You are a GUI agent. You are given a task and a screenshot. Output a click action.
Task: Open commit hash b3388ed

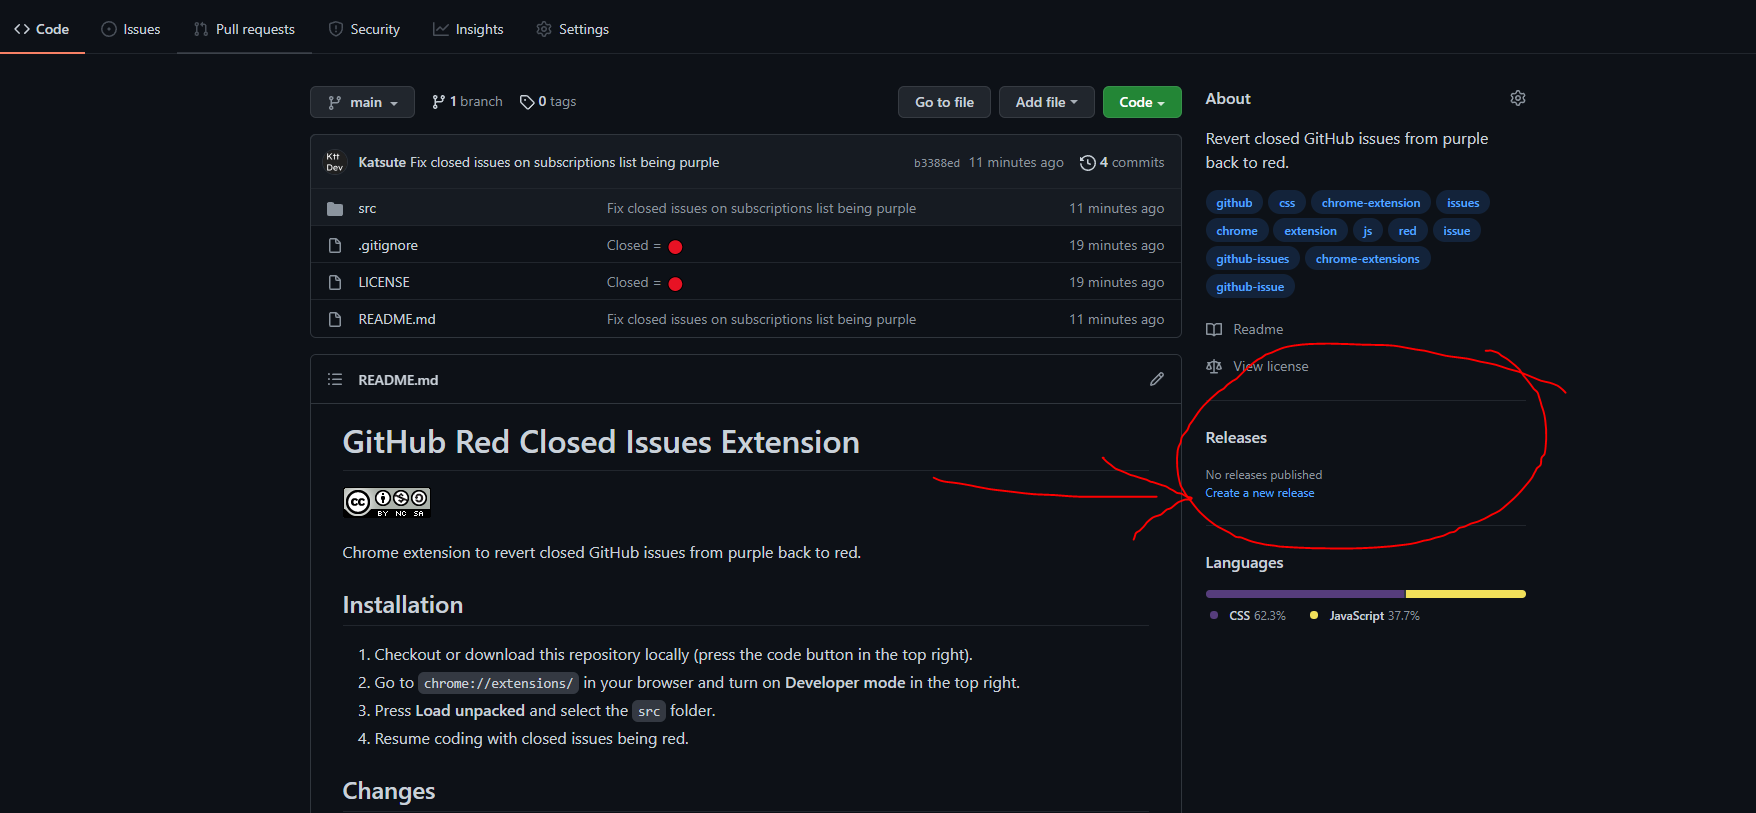coord(936,163)
